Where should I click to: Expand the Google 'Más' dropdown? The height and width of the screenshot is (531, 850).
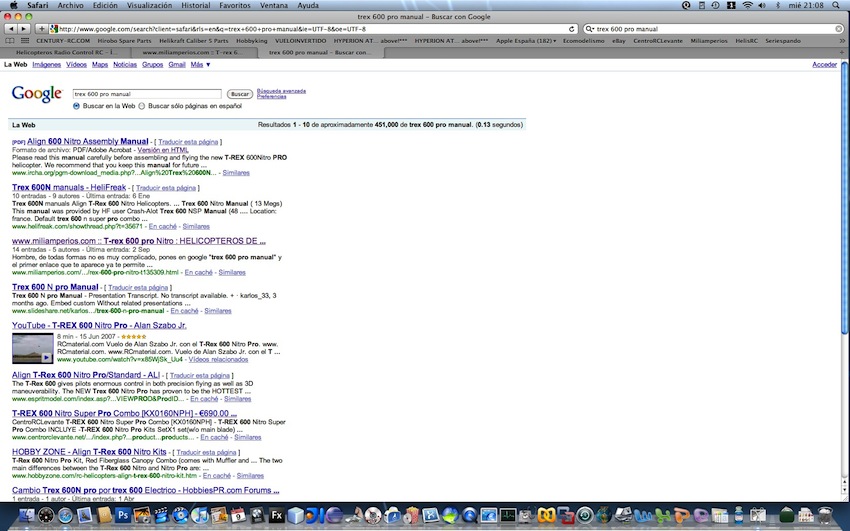click(x=201, y=64)
